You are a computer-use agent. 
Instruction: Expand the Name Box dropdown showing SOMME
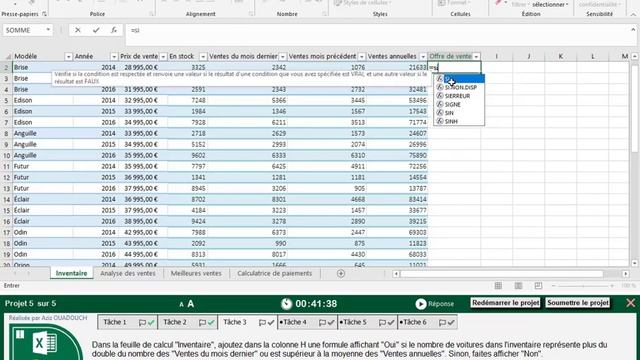pos(48,30)
